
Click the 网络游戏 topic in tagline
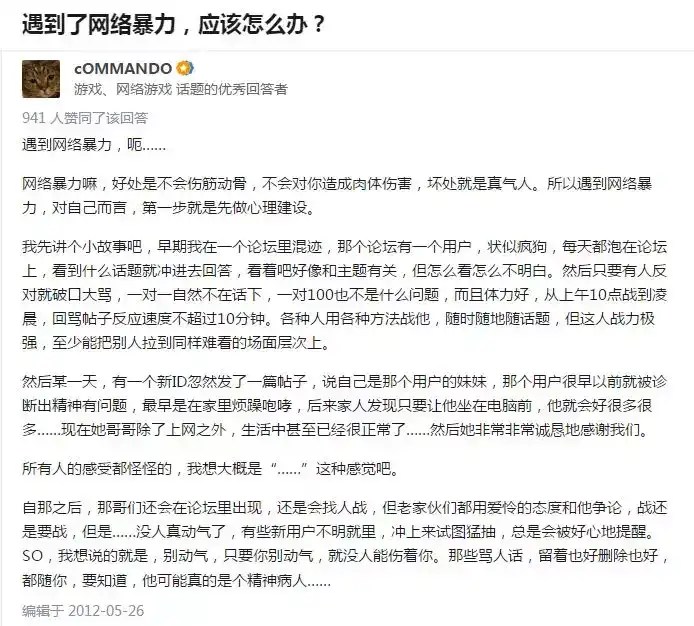(x=143, y=89)
